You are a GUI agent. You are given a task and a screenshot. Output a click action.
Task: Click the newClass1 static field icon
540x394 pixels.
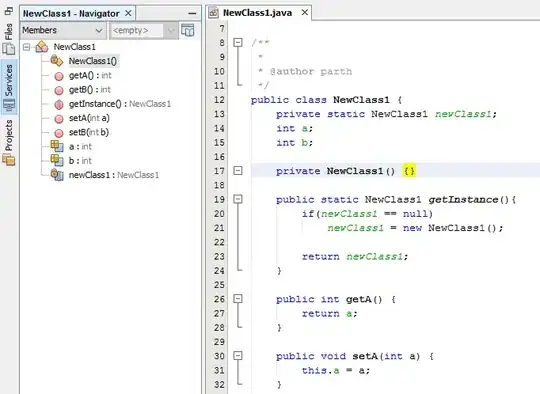pyautogui.click(x=57, y=175)
